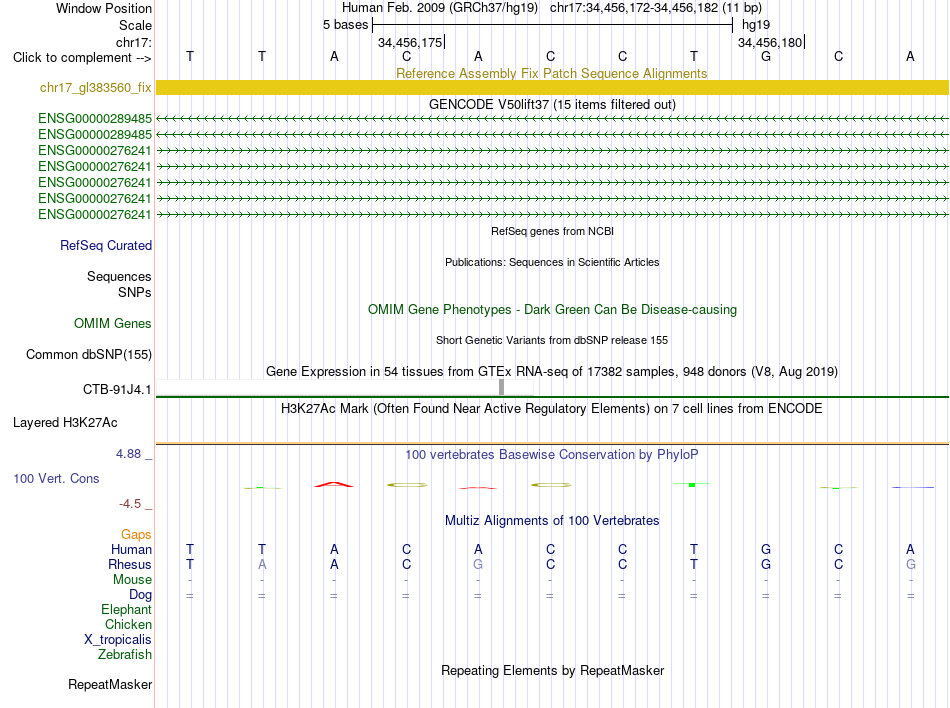Select the Chicken alignment row label
950x708 pixels.
tap(128, 624)
